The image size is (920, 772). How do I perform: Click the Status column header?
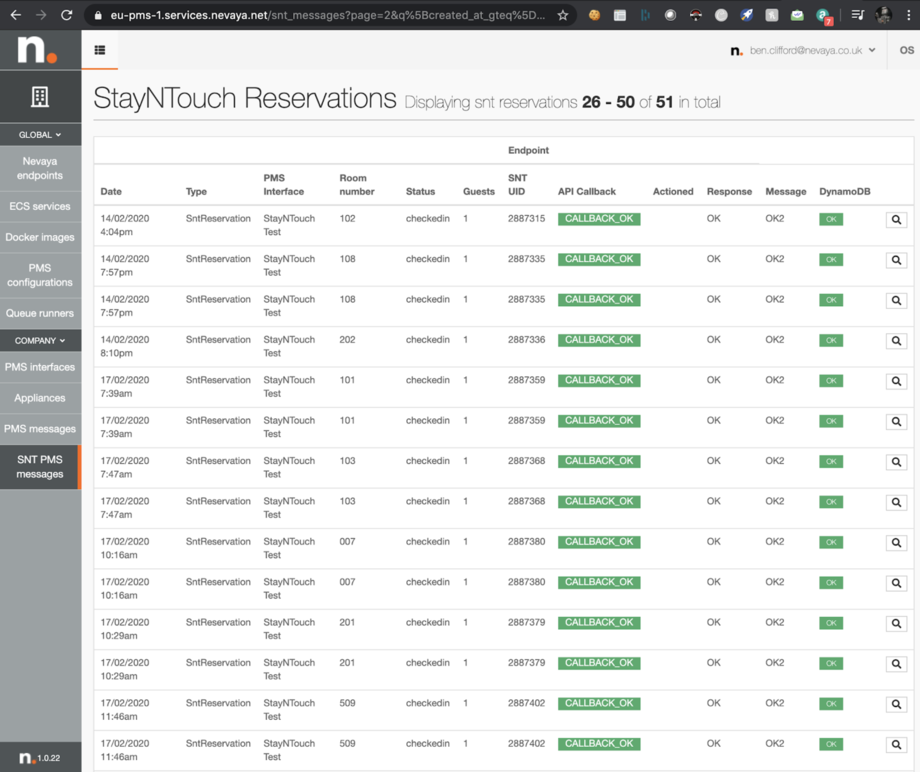point(420,191)
